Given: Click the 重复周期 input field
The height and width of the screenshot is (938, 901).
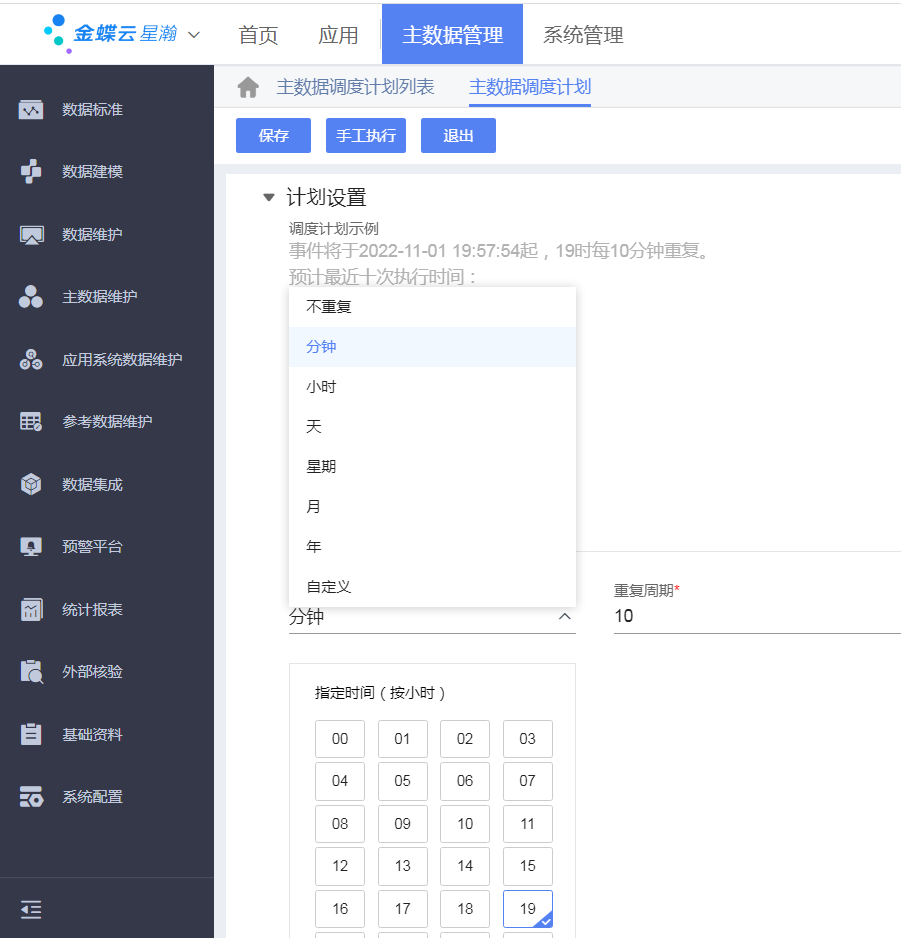Looking at the screenshot, I should click(757, 616).
